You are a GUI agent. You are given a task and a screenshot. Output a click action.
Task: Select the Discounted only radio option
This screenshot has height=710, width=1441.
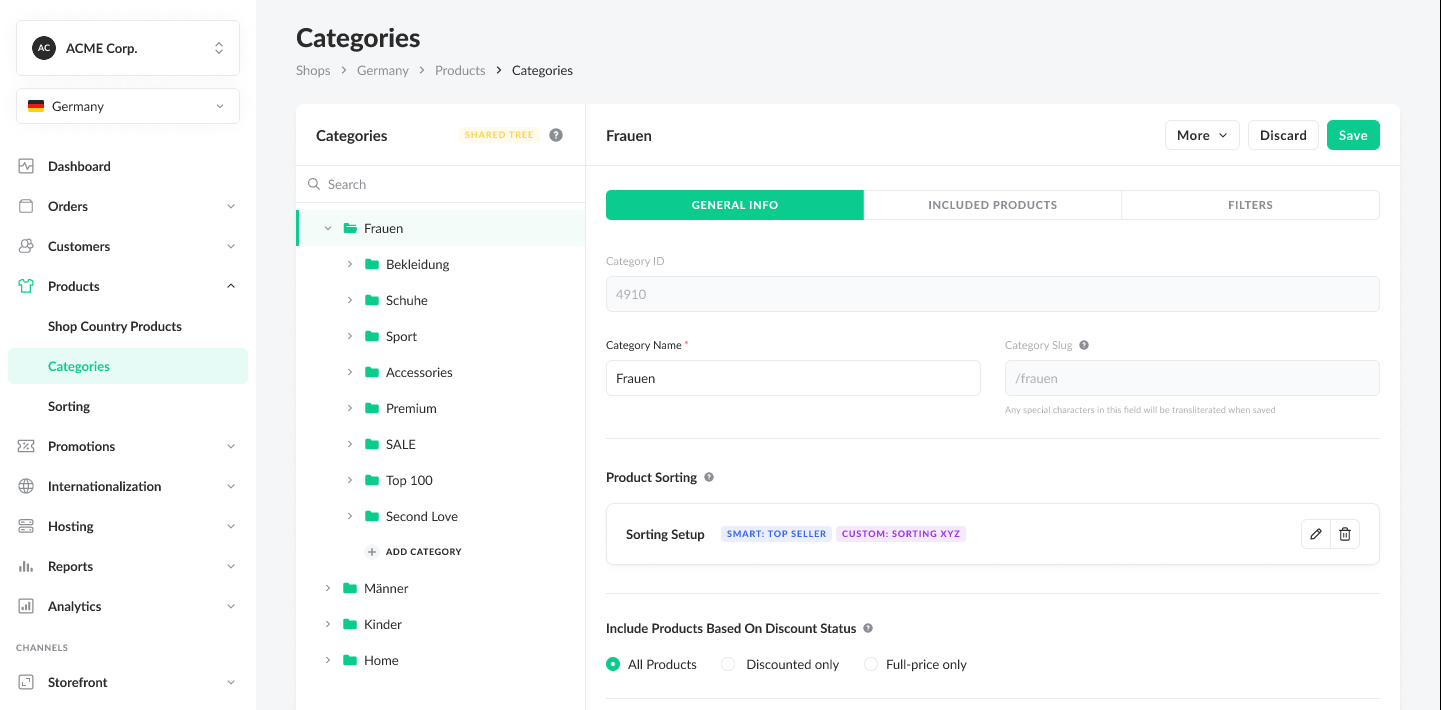click(x=729, y=664)
